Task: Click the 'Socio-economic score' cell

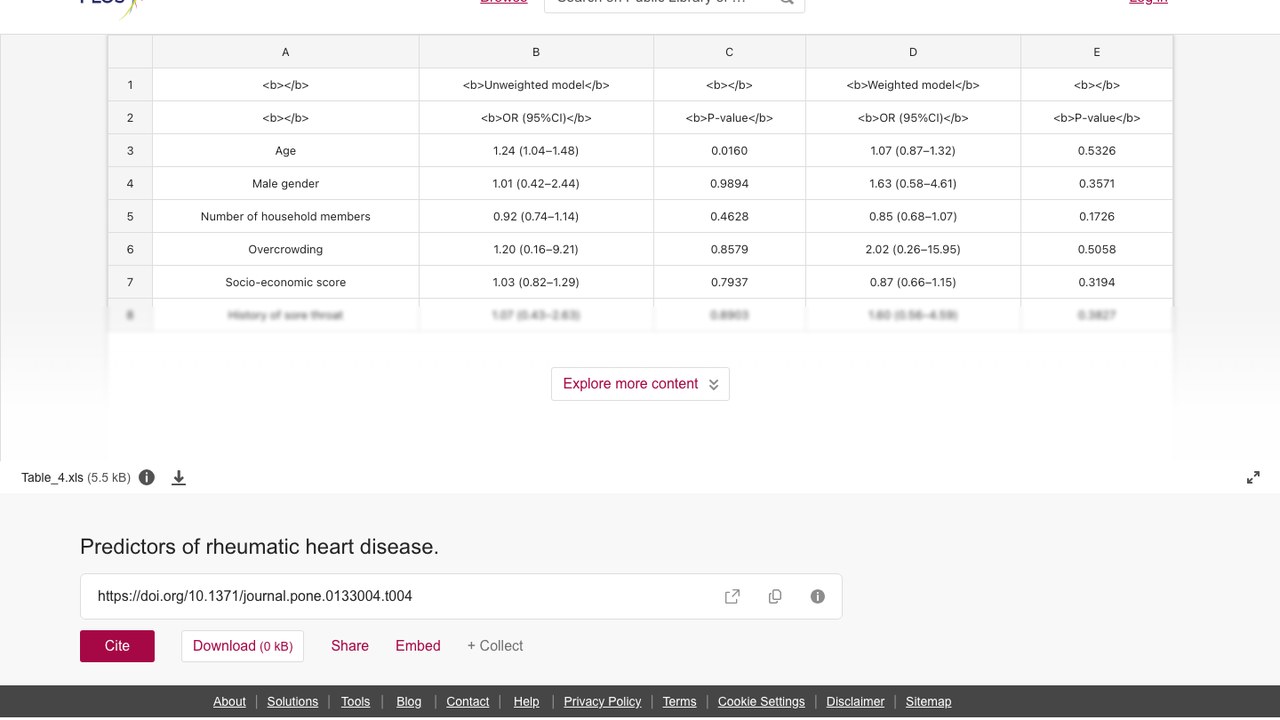Action: click(x=286, y=283)
